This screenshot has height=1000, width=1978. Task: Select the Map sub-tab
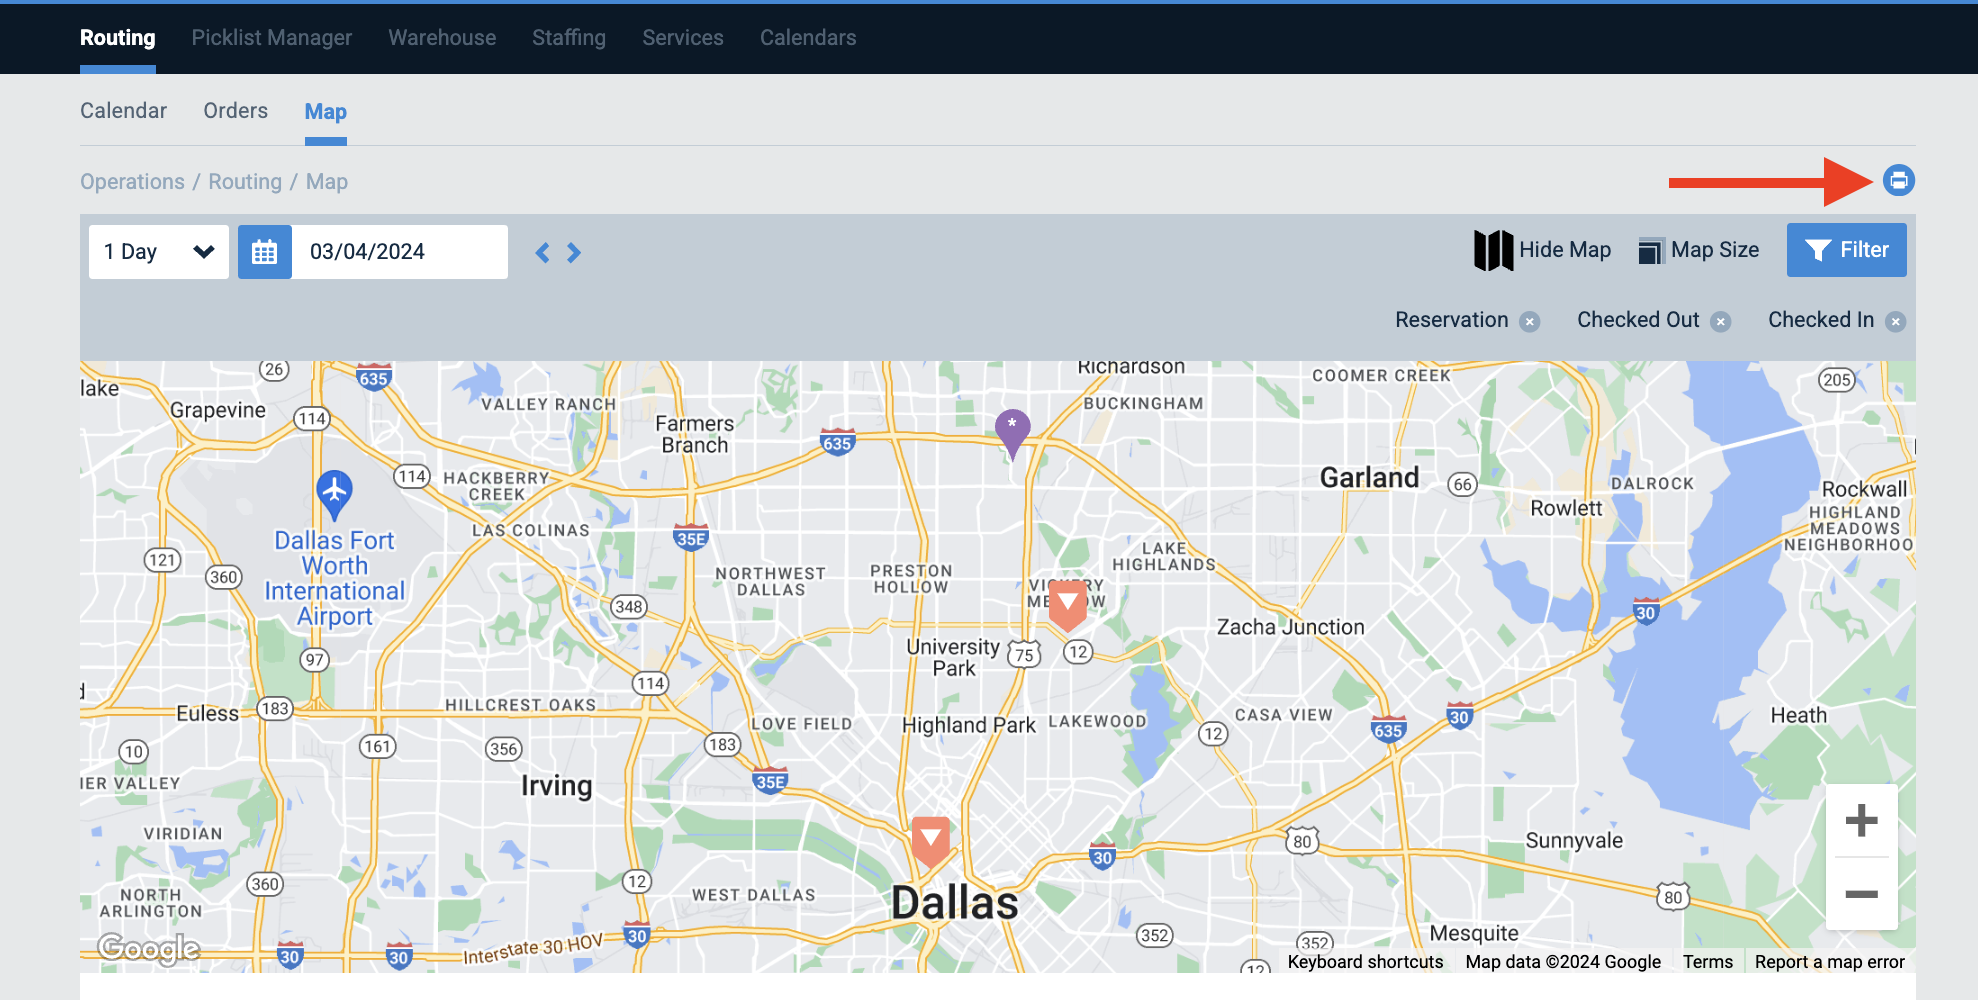click(x=326, y=112)
